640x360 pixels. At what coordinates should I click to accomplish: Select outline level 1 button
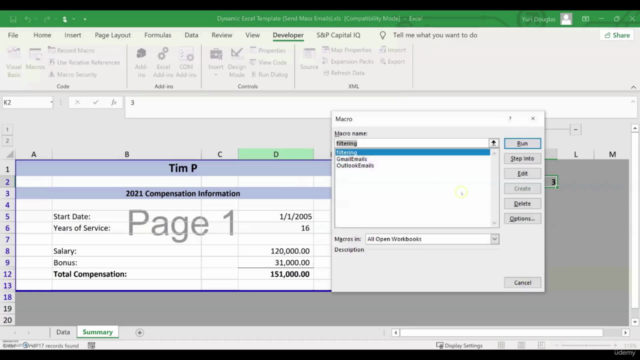pyautogui.click(x=7, y=129)
